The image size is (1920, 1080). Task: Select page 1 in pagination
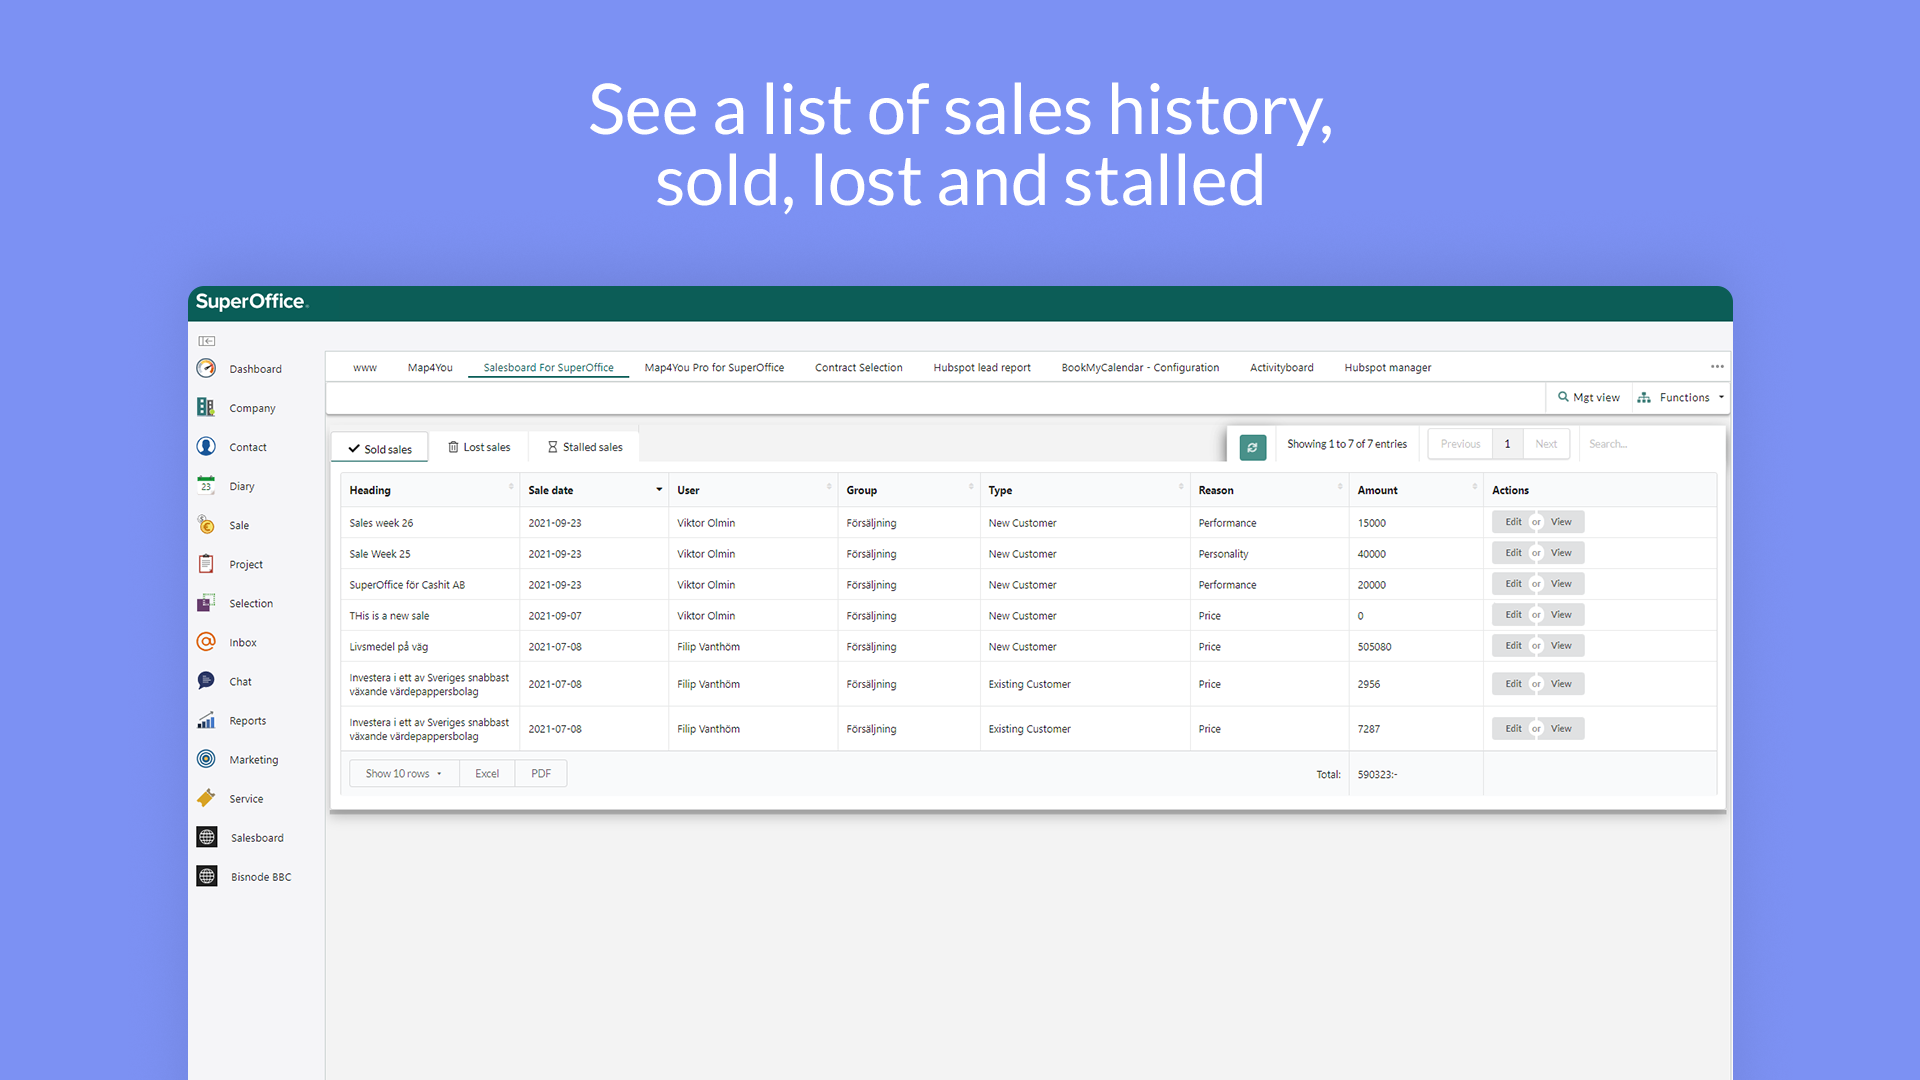coord(1507,444)
